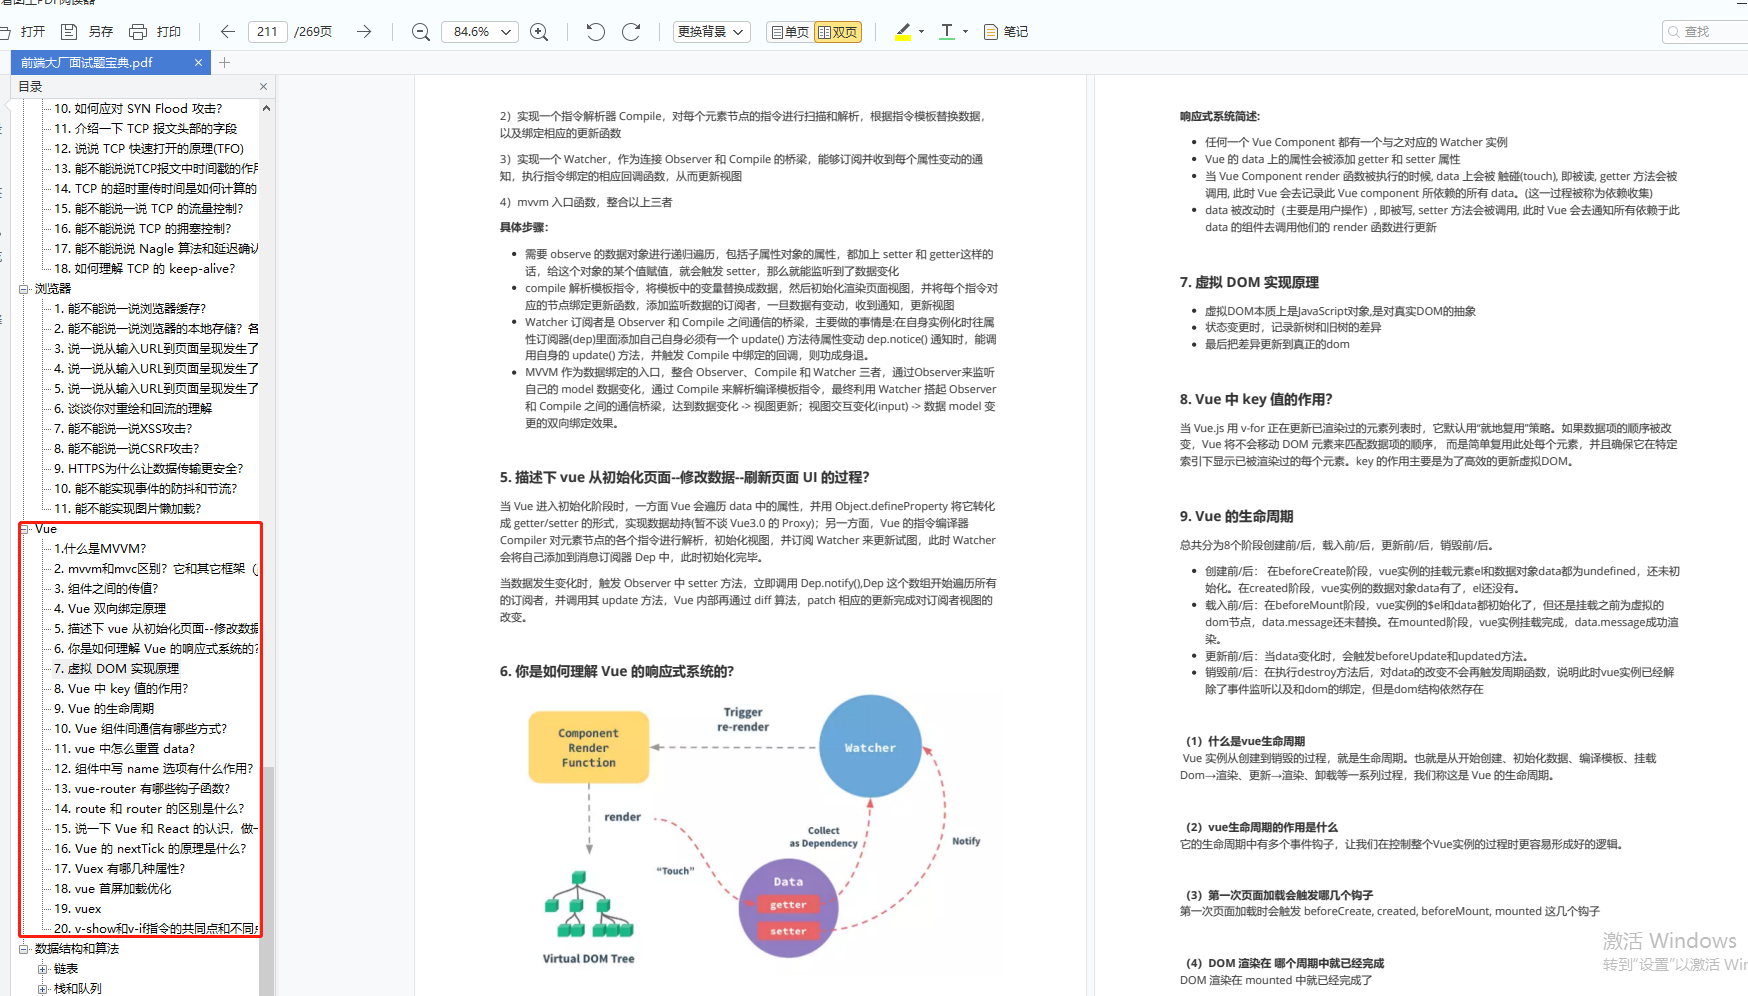Click the outline panel scrollbar thumb
Image resolution: width=1748 pixels, height=996 pixels.
(266, 880)
